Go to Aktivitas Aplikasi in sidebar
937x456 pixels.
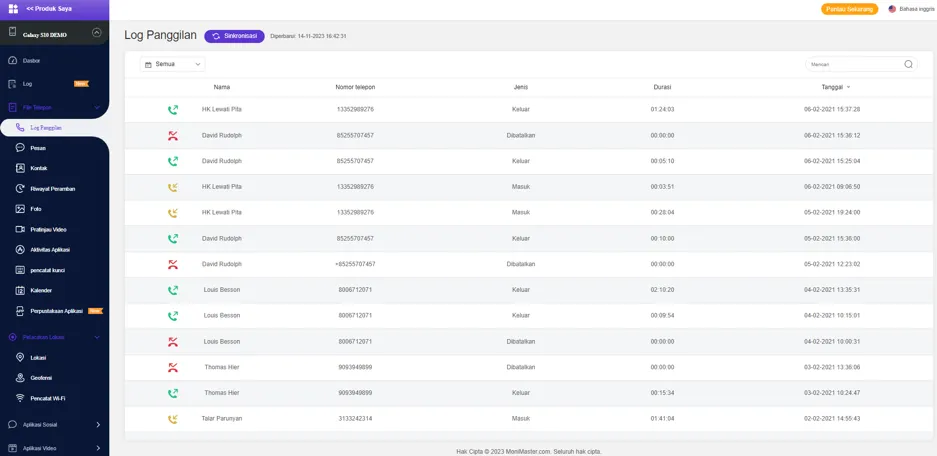pos(50,249)
